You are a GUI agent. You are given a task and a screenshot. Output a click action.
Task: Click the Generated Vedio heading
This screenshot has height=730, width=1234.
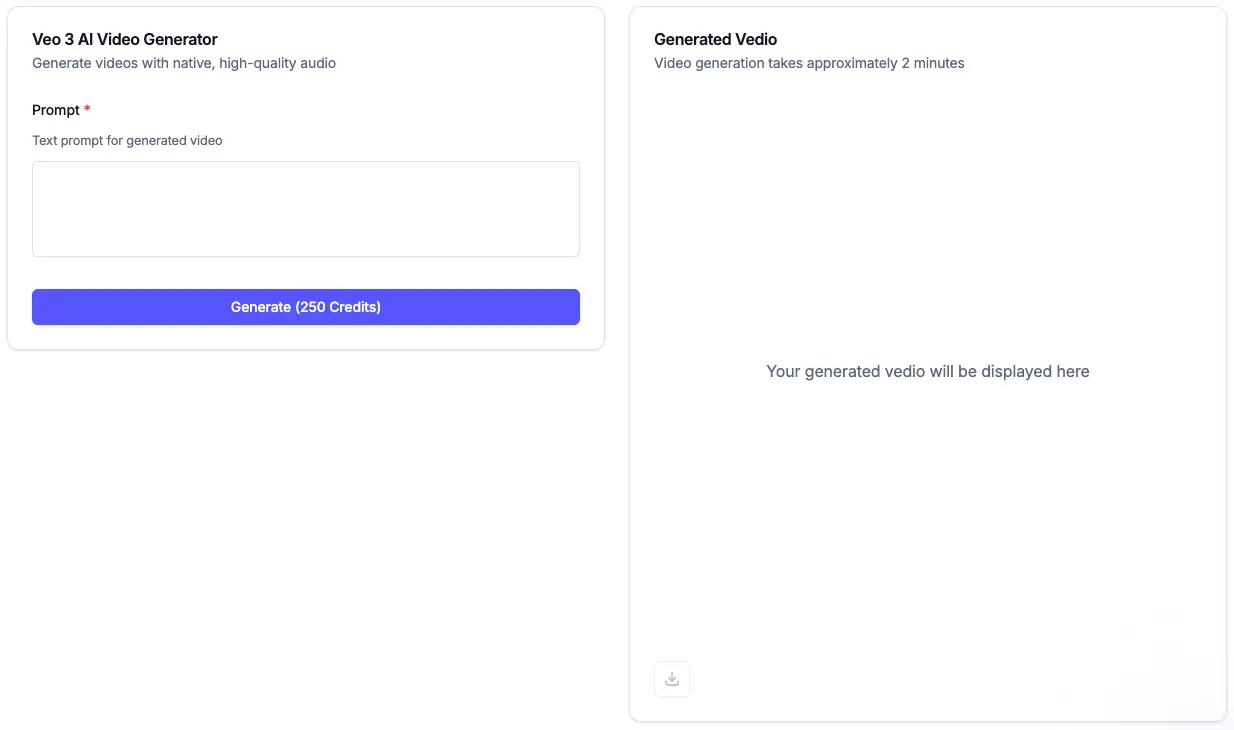point(715,40)
